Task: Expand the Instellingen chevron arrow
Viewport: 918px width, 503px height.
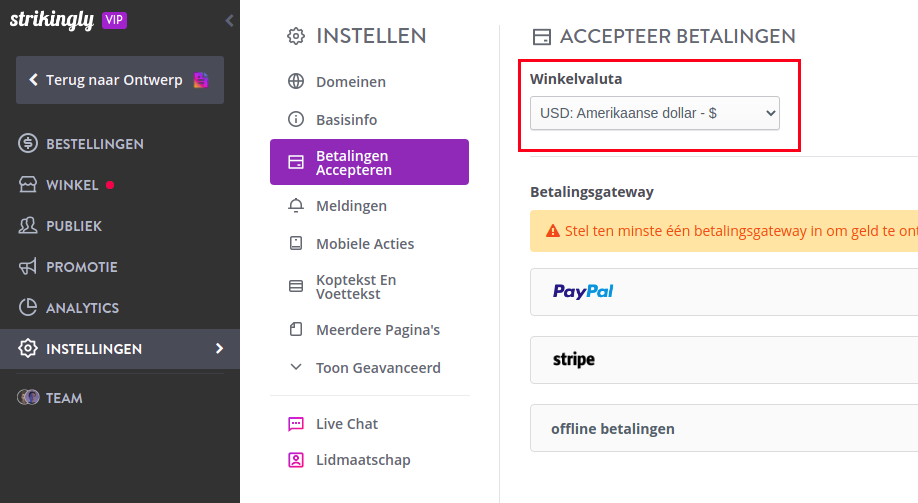Action: click(x=220, y=348)
